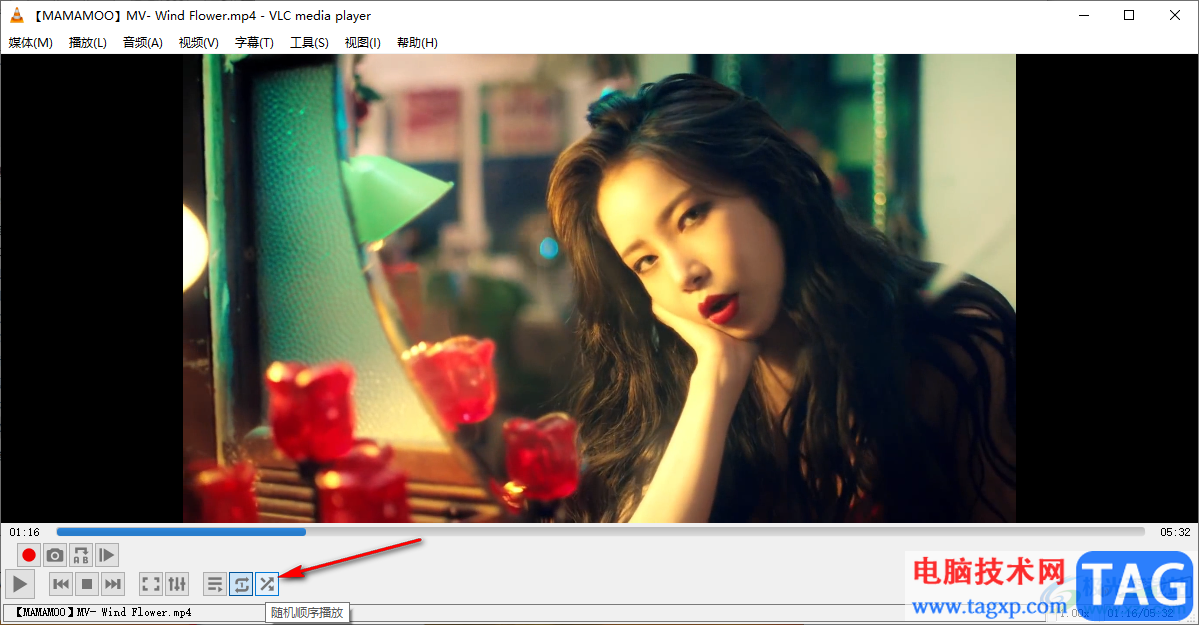Viewport: 1199px width, 625px height.
Task: Take a video snapshot with camera icon
Action: 55,555
